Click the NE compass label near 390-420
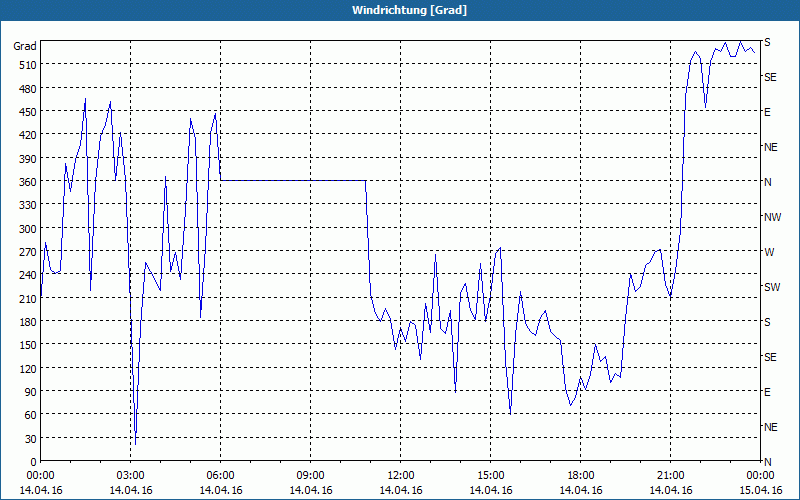800x500 pixels. point(770,147)
